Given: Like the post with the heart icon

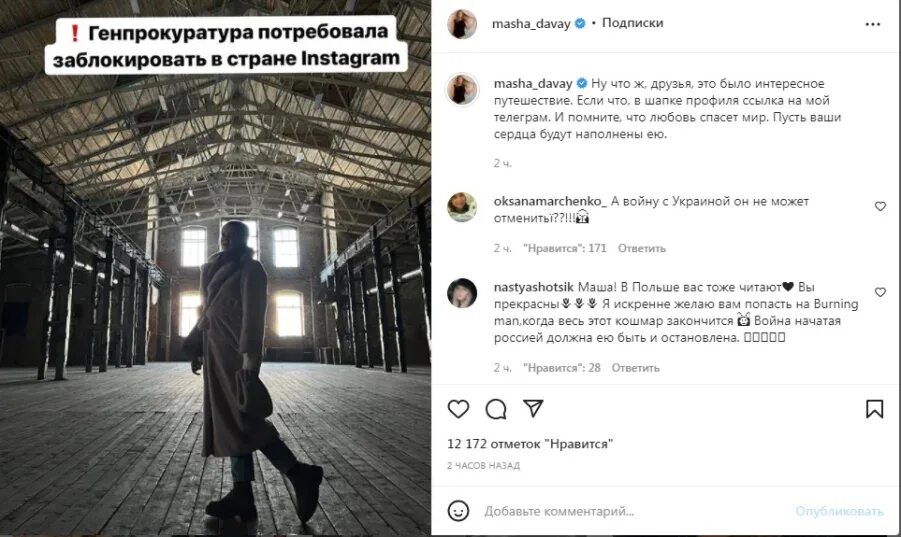Looking at the screenshot, I should (x=458, y=409).
